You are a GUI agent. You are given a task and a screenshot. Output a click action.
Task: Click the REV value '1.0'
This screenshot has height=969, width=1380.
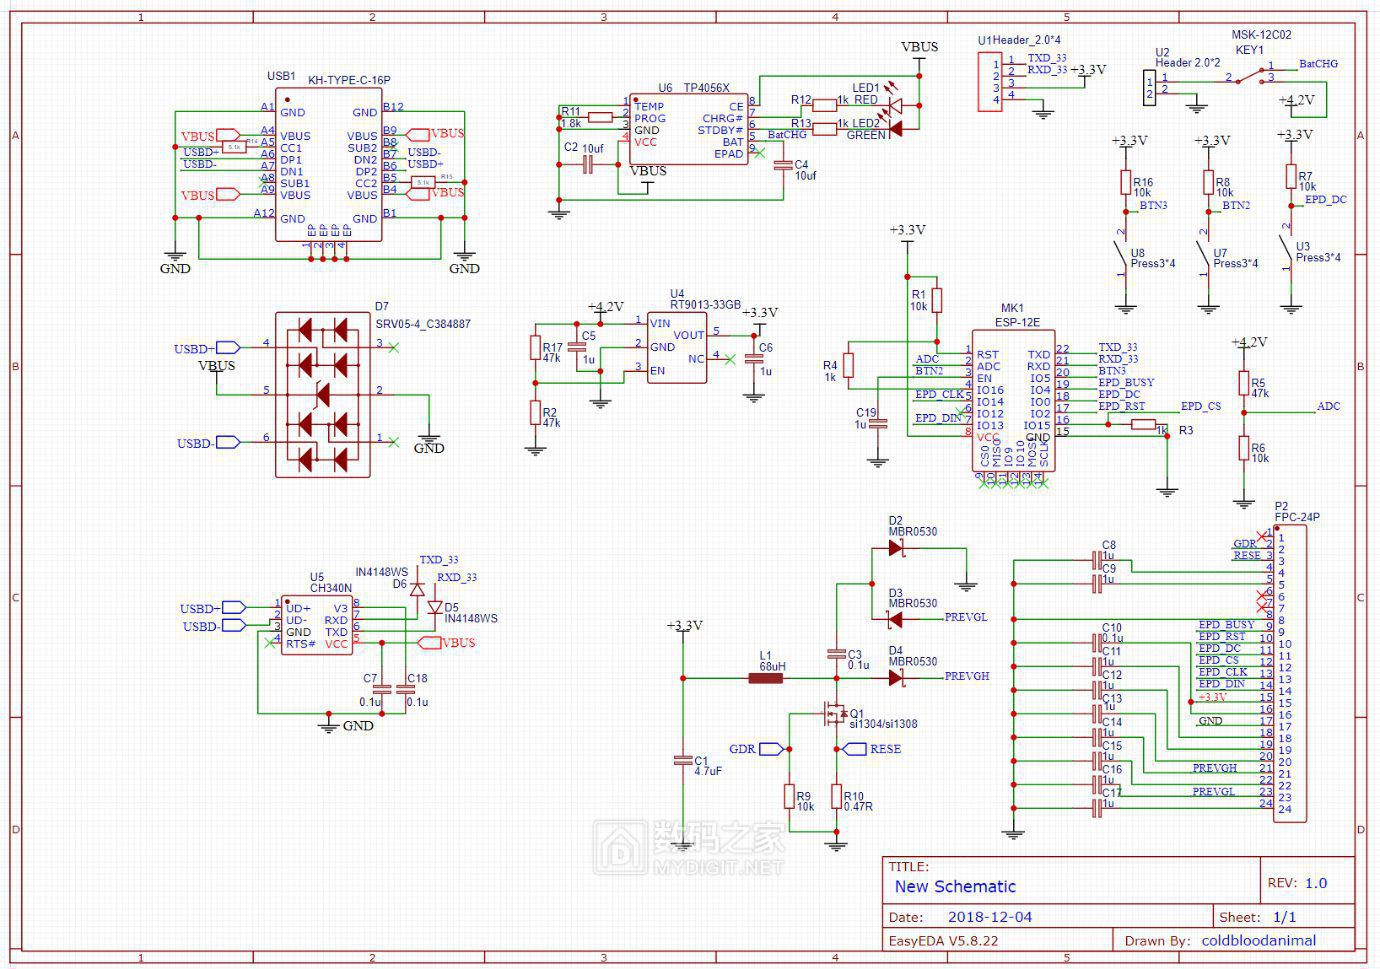click(x=1316, y=883)
